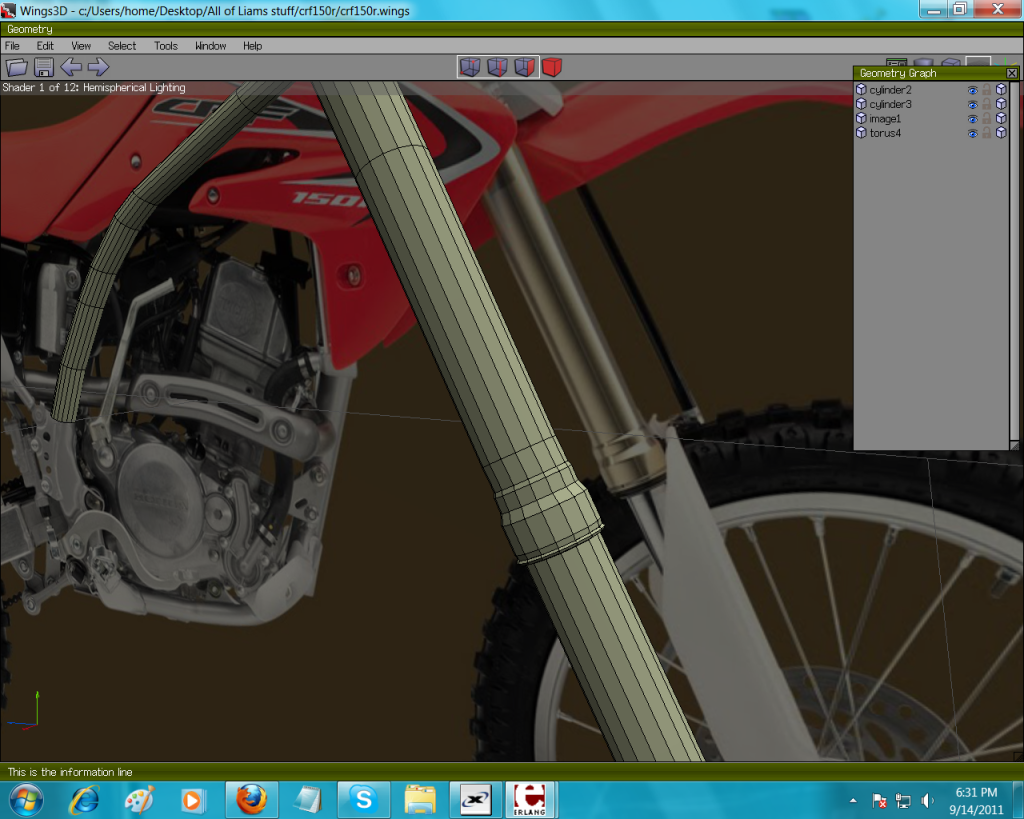Open the Select menu

coord(122,46)
